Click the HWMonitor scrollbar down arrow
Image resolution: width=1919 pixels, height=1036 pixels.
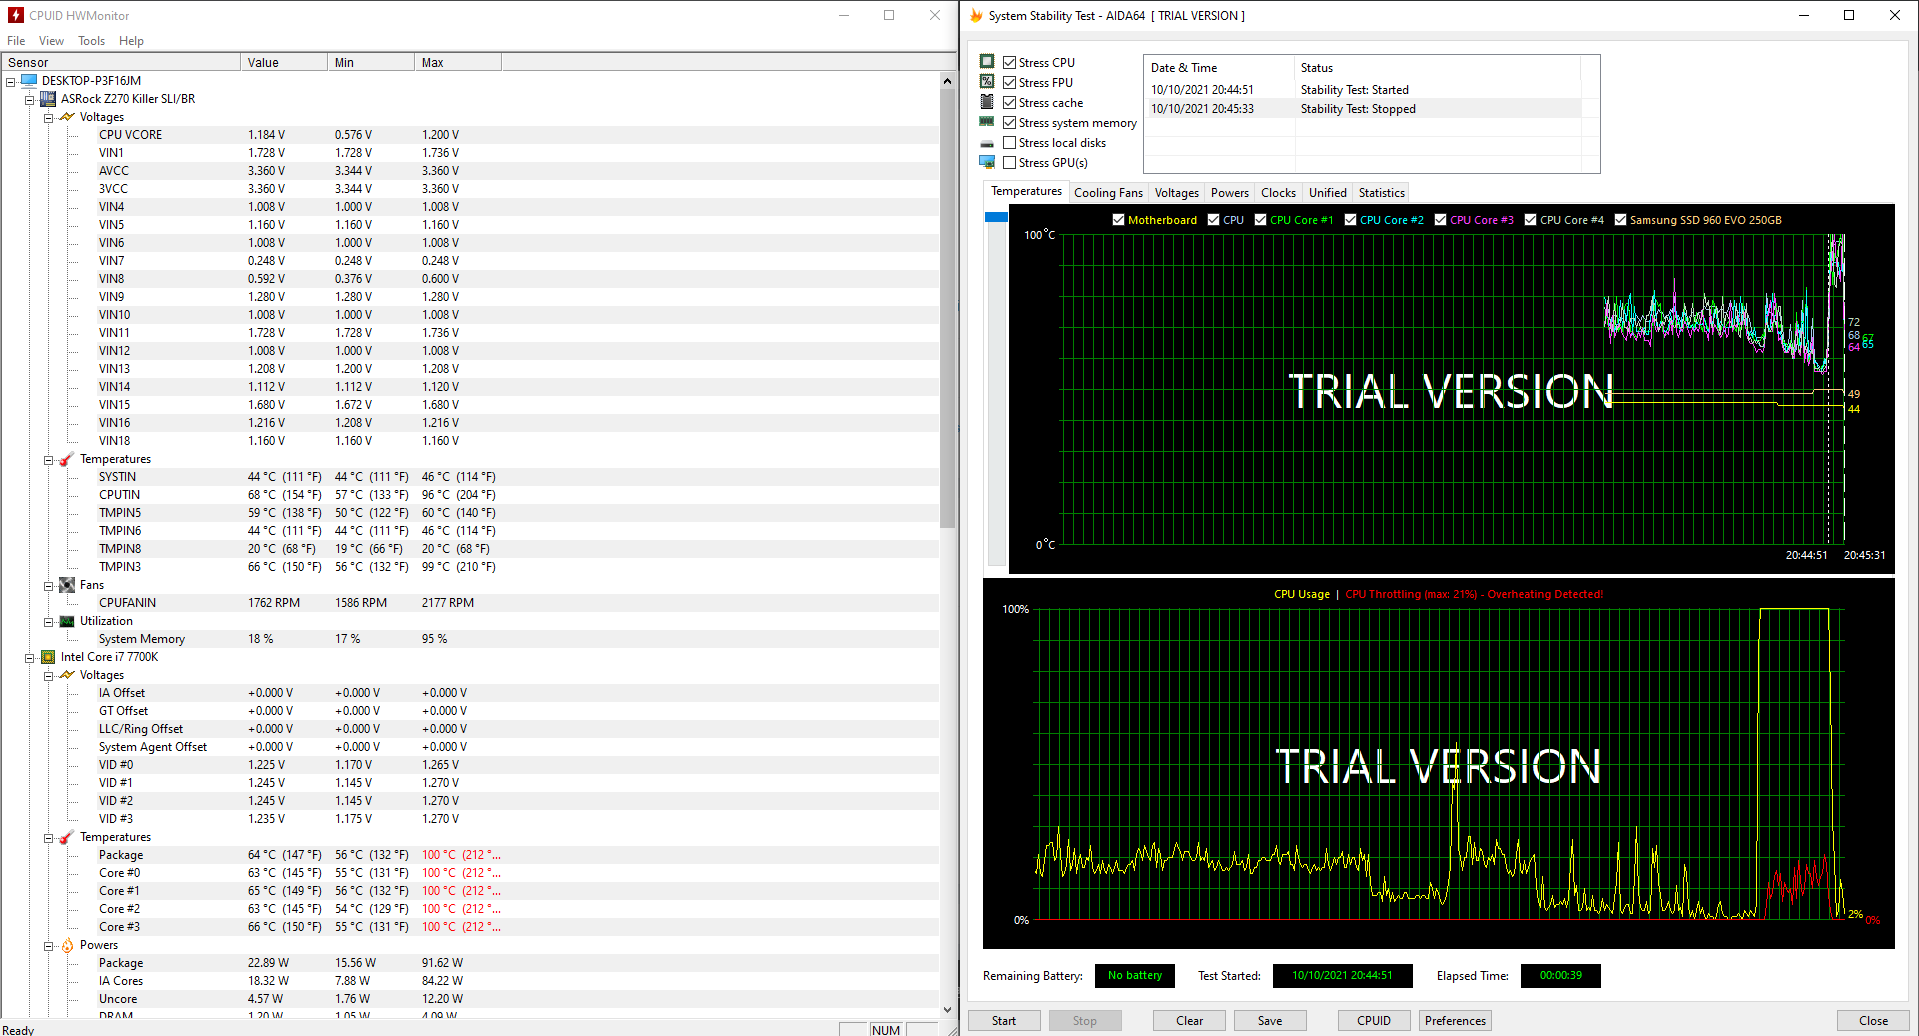coord(947,1010)
